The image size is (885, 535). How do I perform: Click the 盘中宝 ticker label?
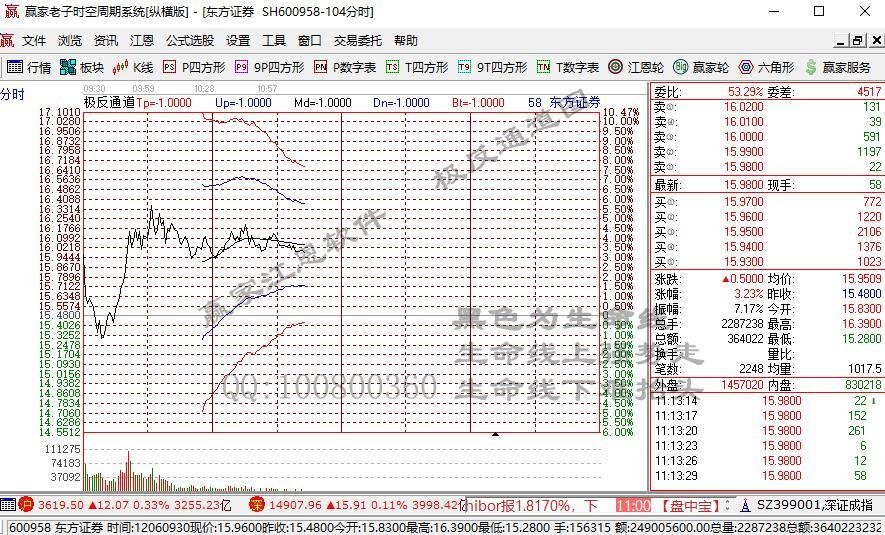pyautogui.click(x=689, y=505)
